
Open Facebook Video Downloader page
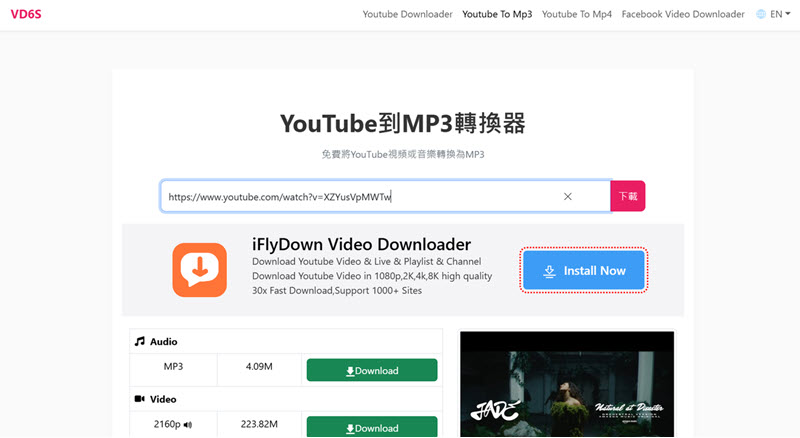[x=683, y=14]
